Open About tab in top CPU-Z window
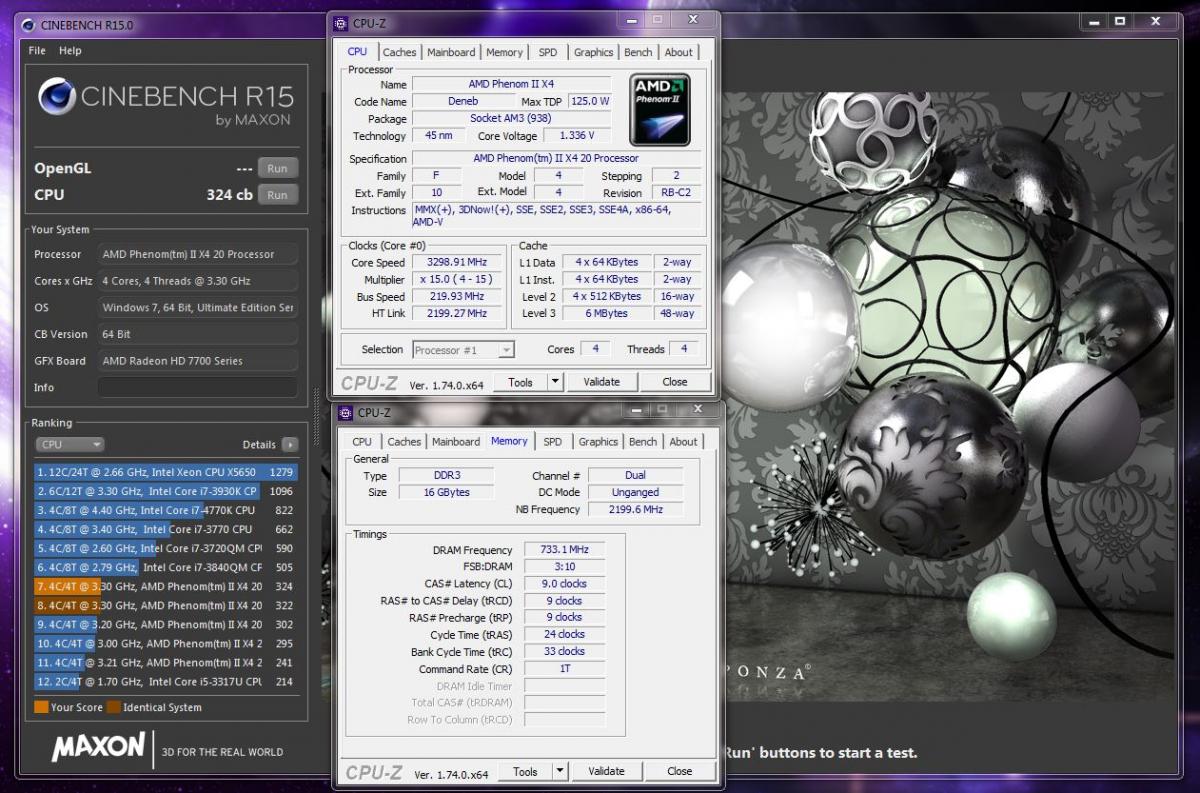Viewport: 1200px width, 793px height. click(678, 52)
